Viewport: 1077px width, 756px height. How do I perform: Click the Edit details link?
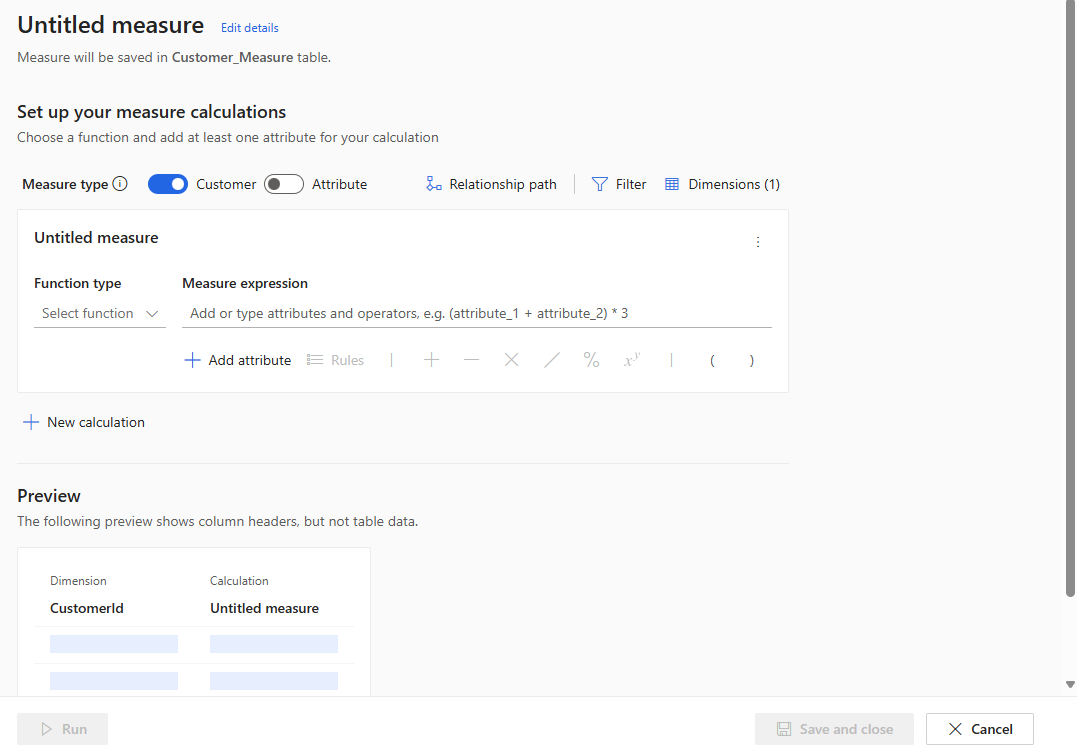point(249,28)
